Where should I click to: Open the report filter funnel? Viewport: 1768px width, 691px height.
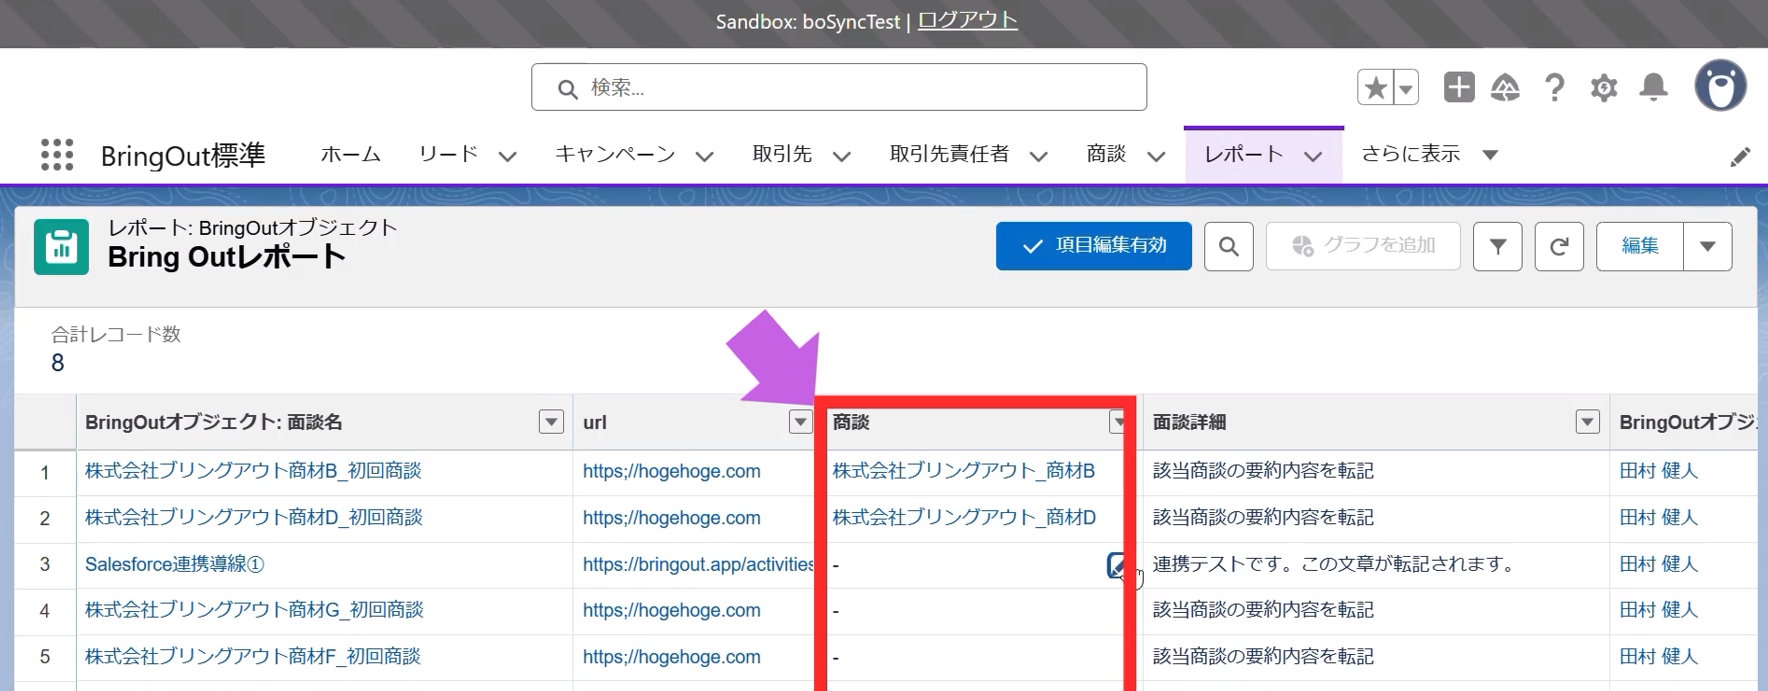(1497, 246)
